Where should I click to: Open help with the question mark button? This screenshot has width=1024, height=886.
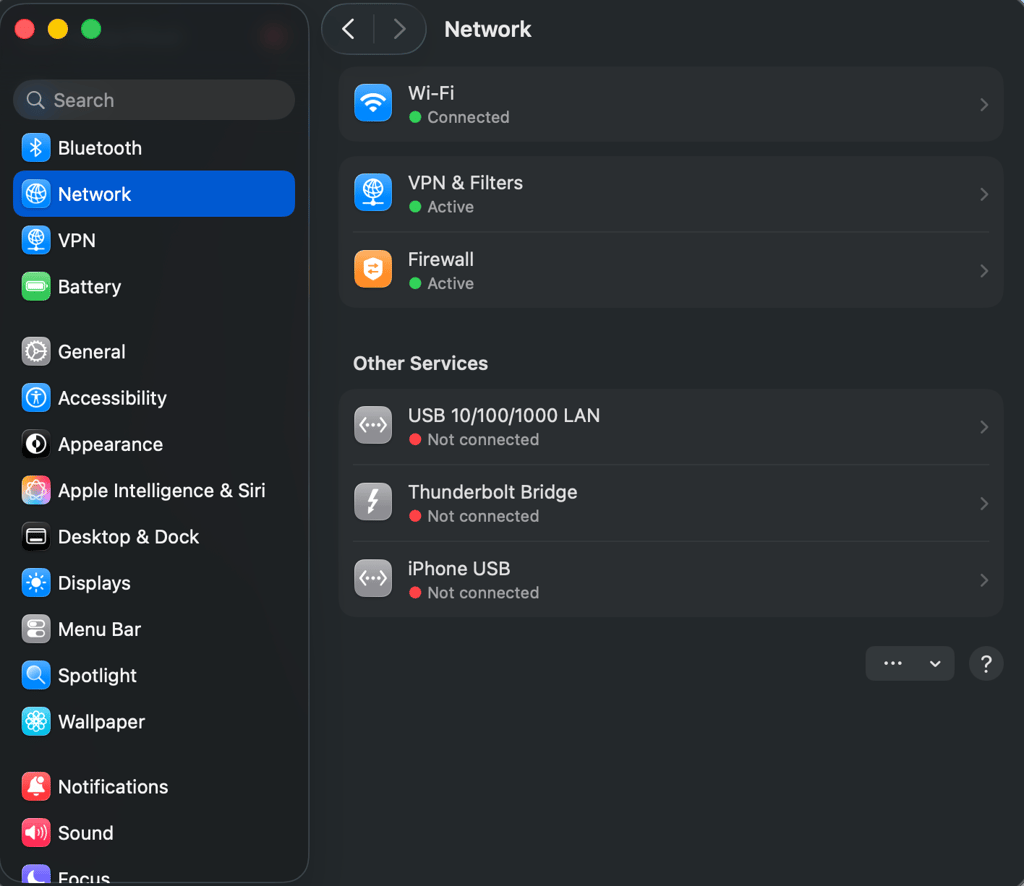click(x=986, y=663)
